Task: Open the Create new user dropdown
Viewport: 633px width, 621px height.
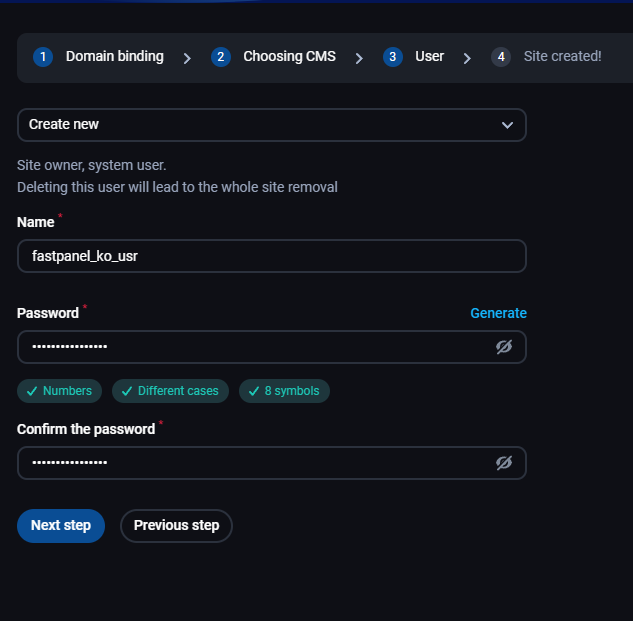Action: pyautogui.click(x=272, y=125)
